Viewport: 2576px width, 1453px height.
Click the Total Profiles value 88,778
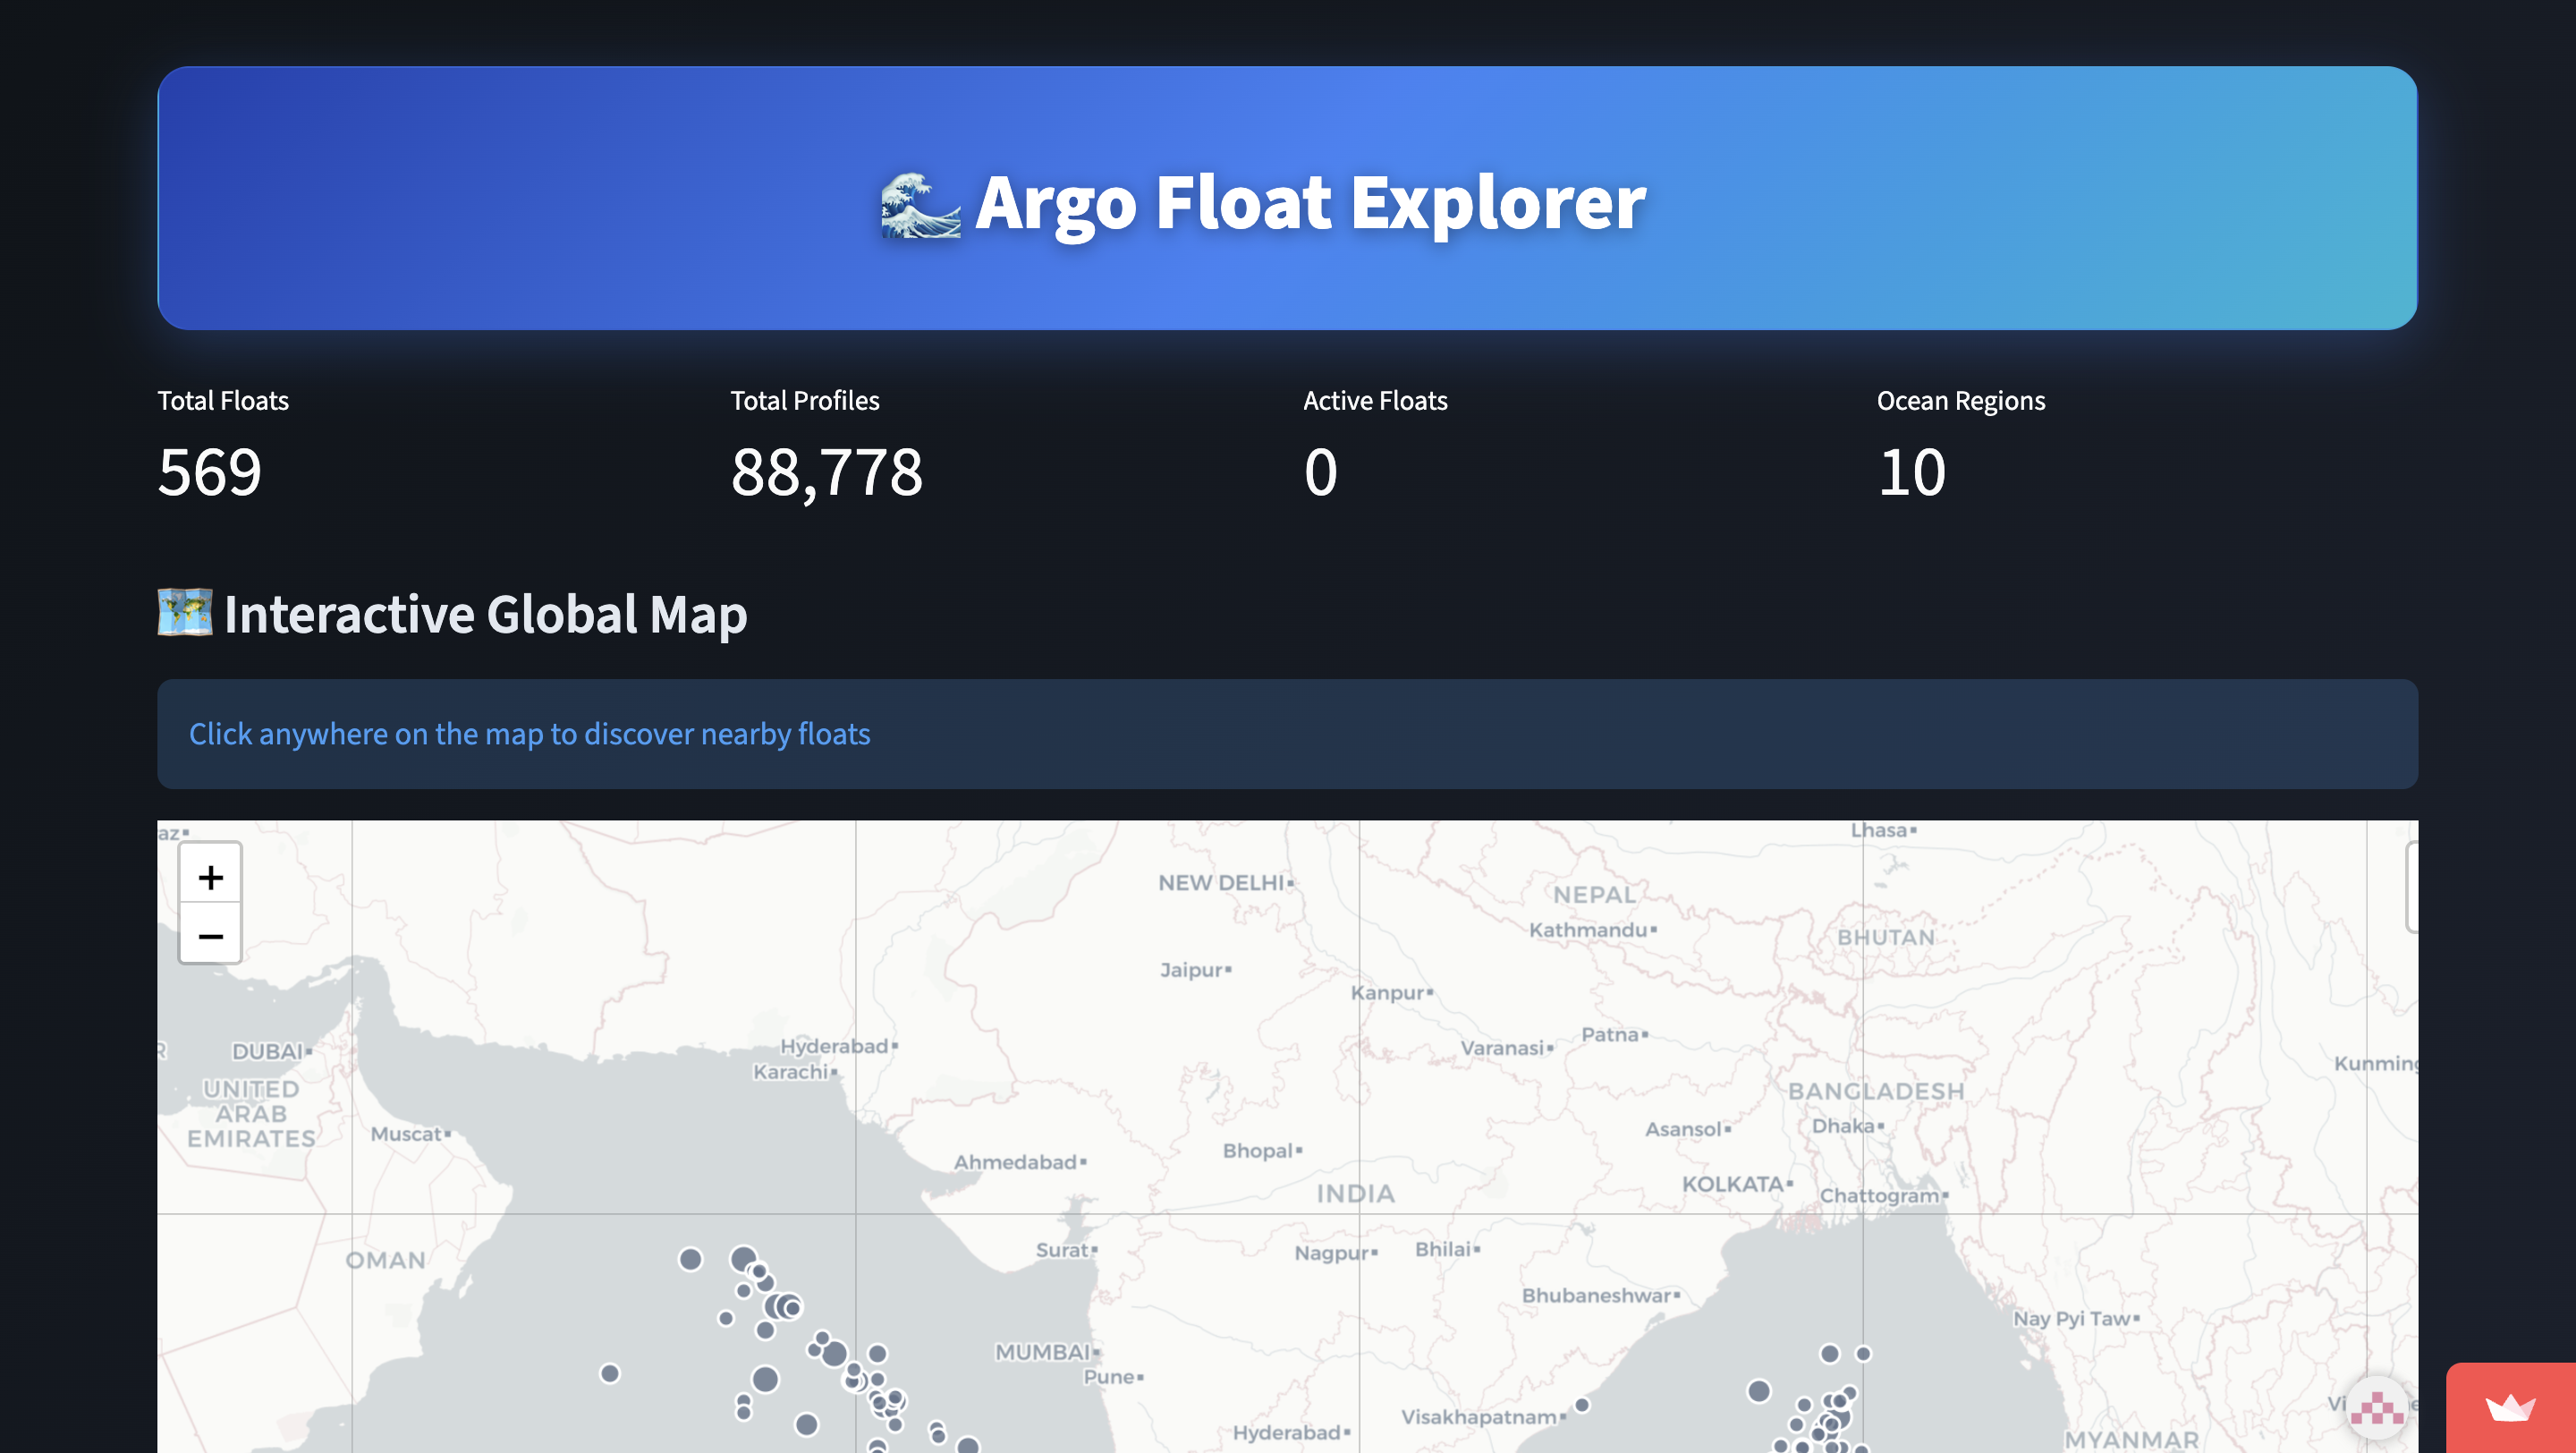[826, 472]
